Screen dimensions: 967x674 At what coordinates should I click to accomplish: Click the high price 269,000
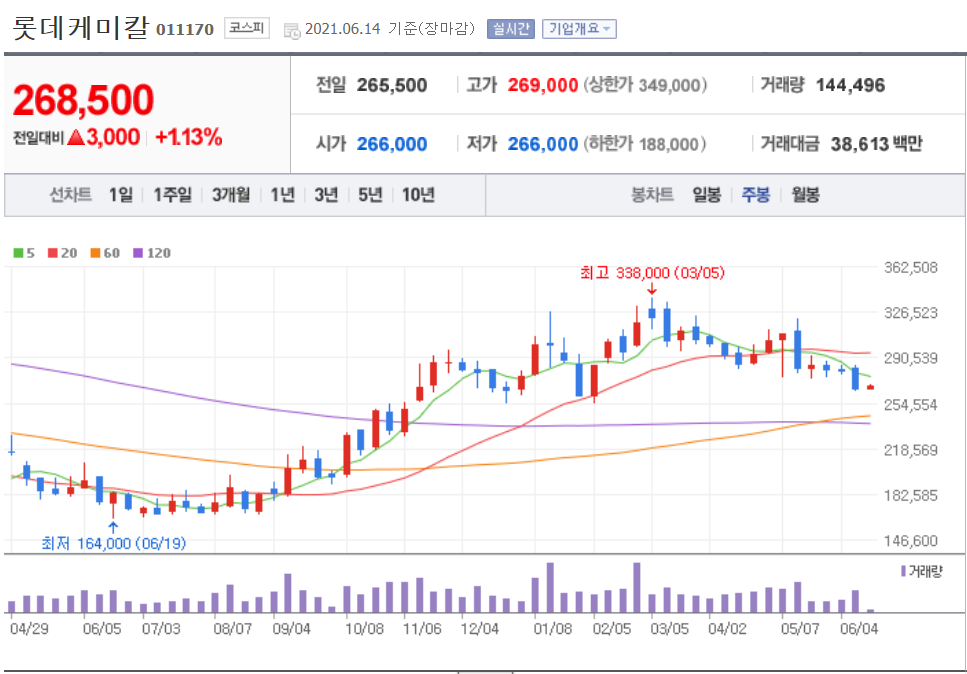[x=543, y=85]
